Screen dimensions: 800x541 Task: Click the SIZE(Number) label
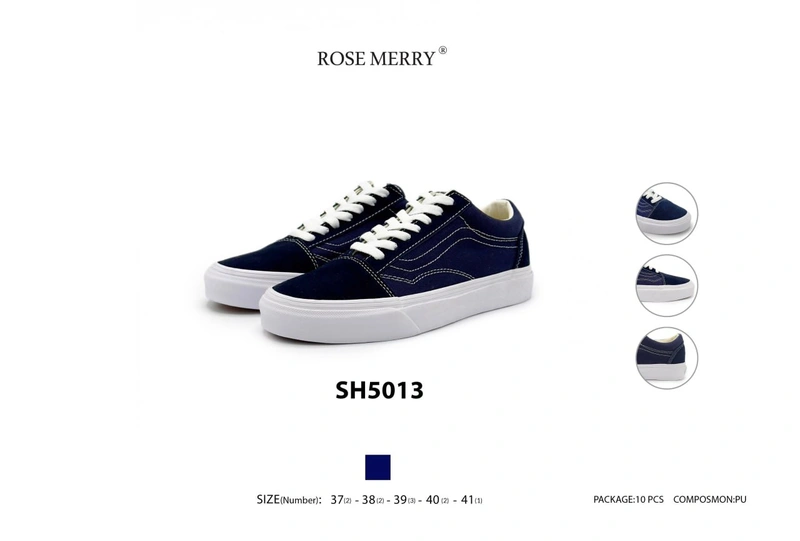coord(289,500)
